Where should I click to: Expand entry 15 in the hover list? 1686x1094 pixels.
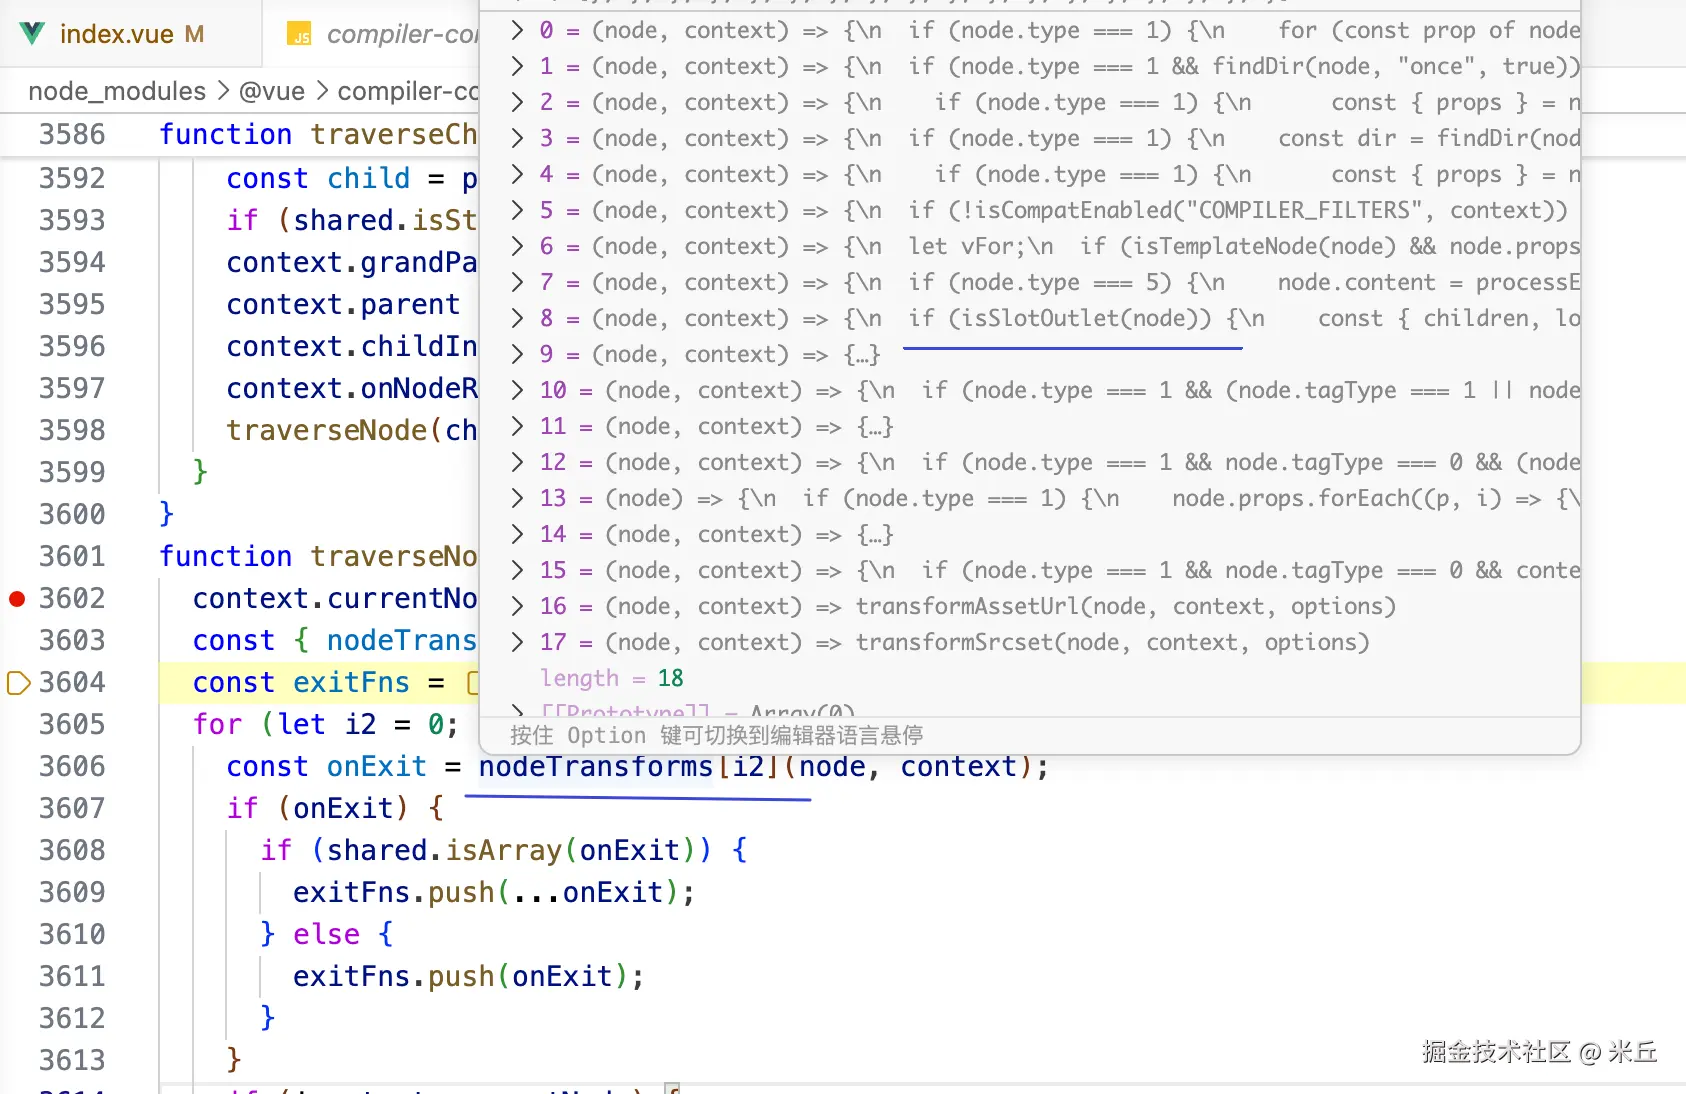click(517, 570)
